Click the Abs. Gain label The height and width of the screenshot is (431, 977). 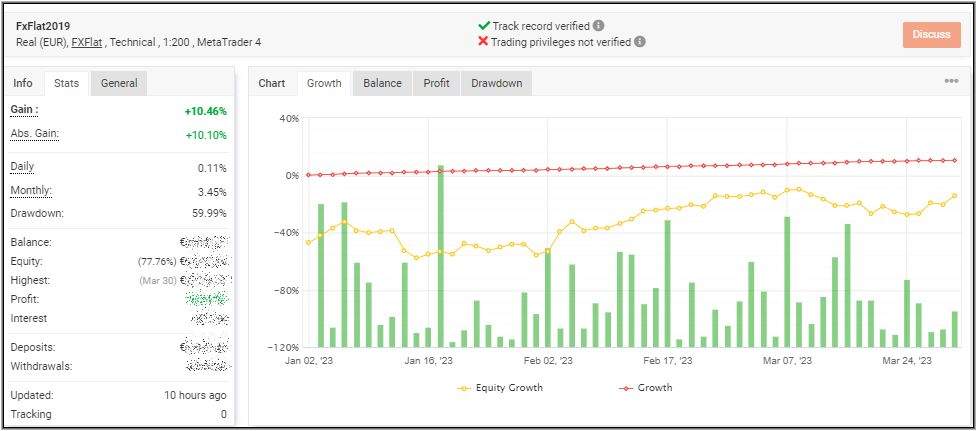34,133
